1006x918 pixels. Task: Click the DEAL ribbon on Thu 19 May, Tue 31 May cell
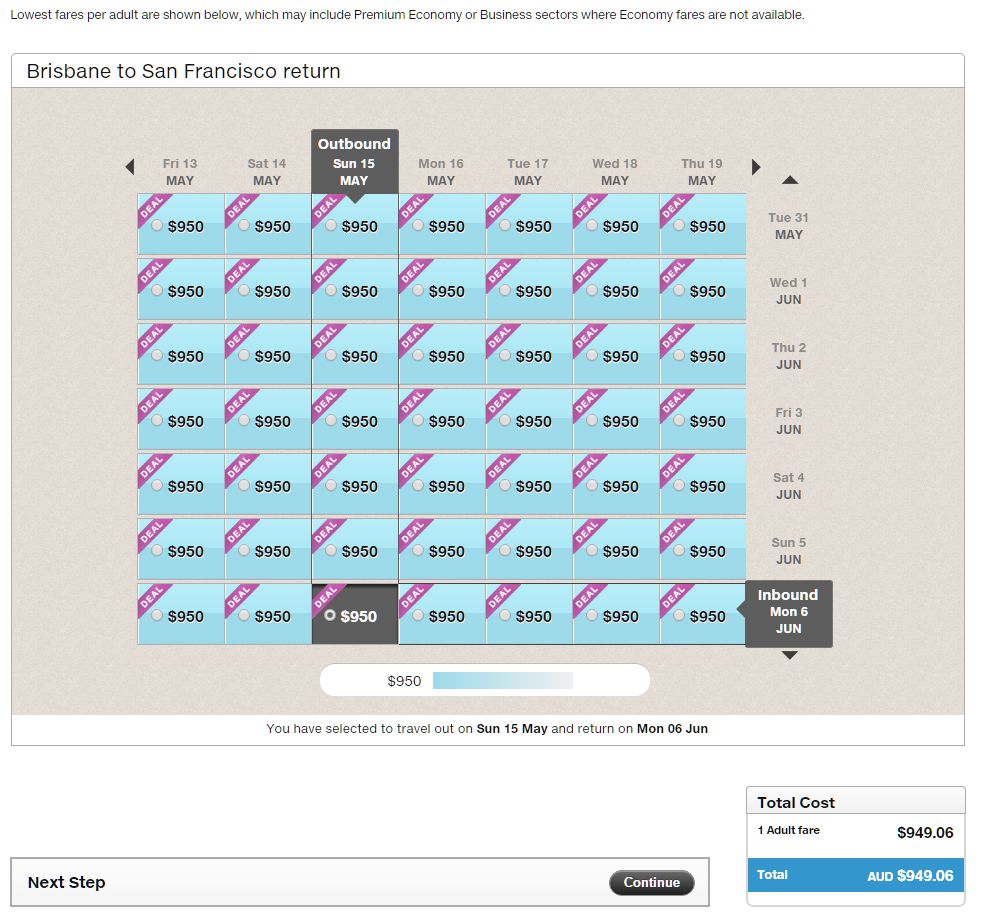click(673, 207)
